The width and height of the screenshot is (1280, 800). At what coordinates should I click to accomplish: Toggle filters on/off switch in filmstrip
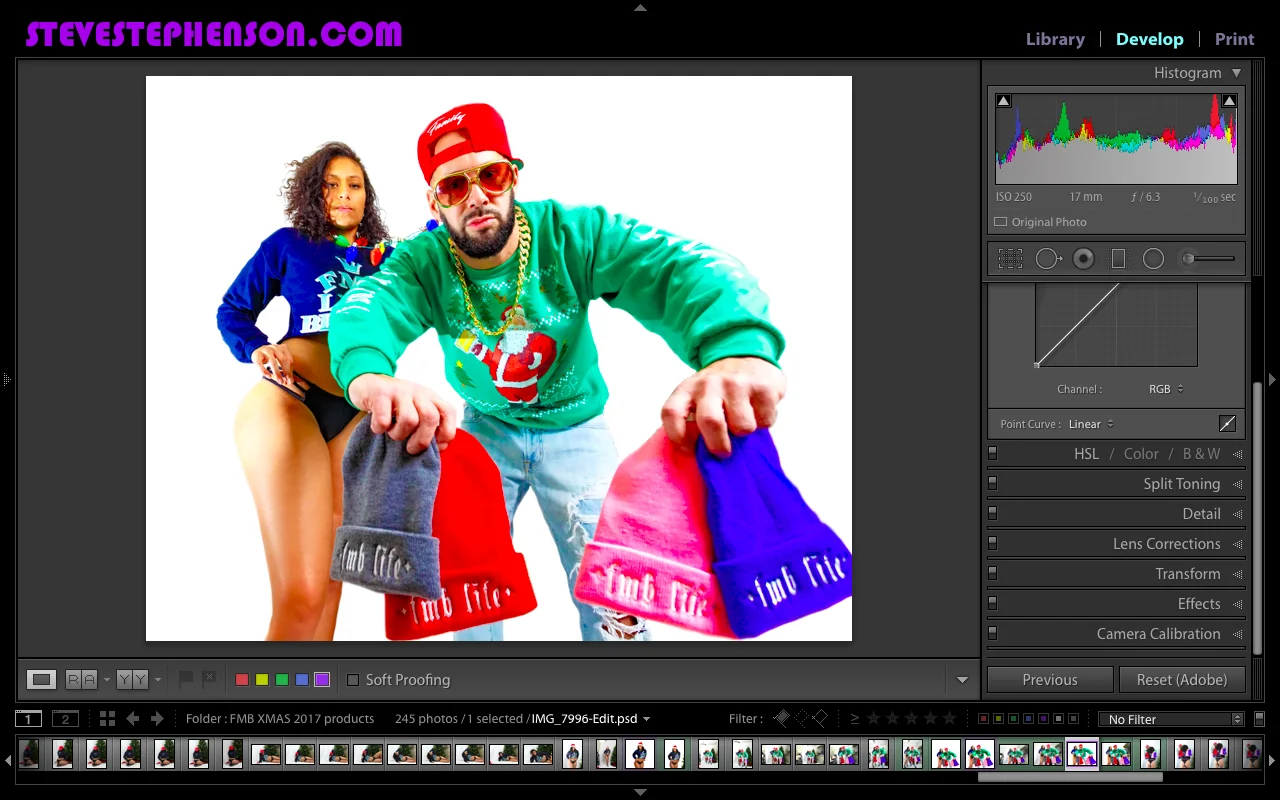(1259, 718)
